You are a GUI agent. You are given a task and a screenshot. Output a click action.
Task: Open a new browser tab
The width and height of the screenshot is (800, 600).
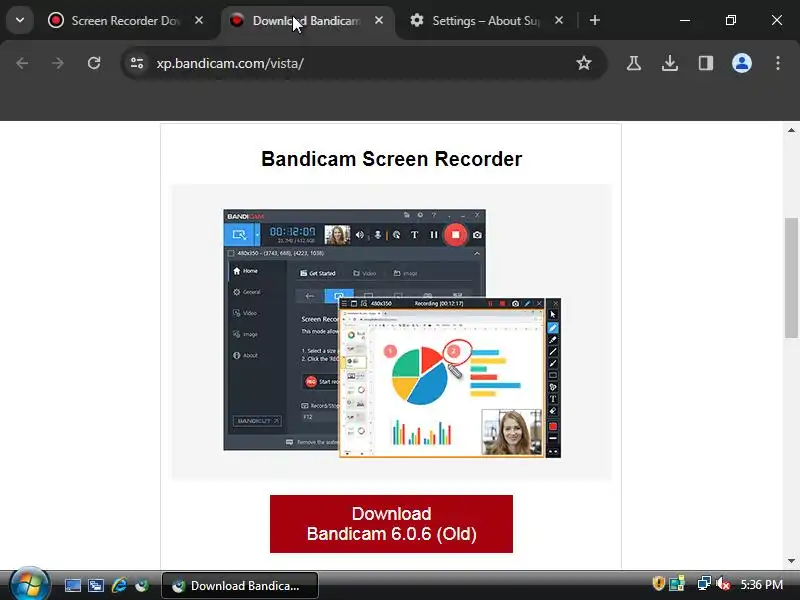click(x=595, y=20)
